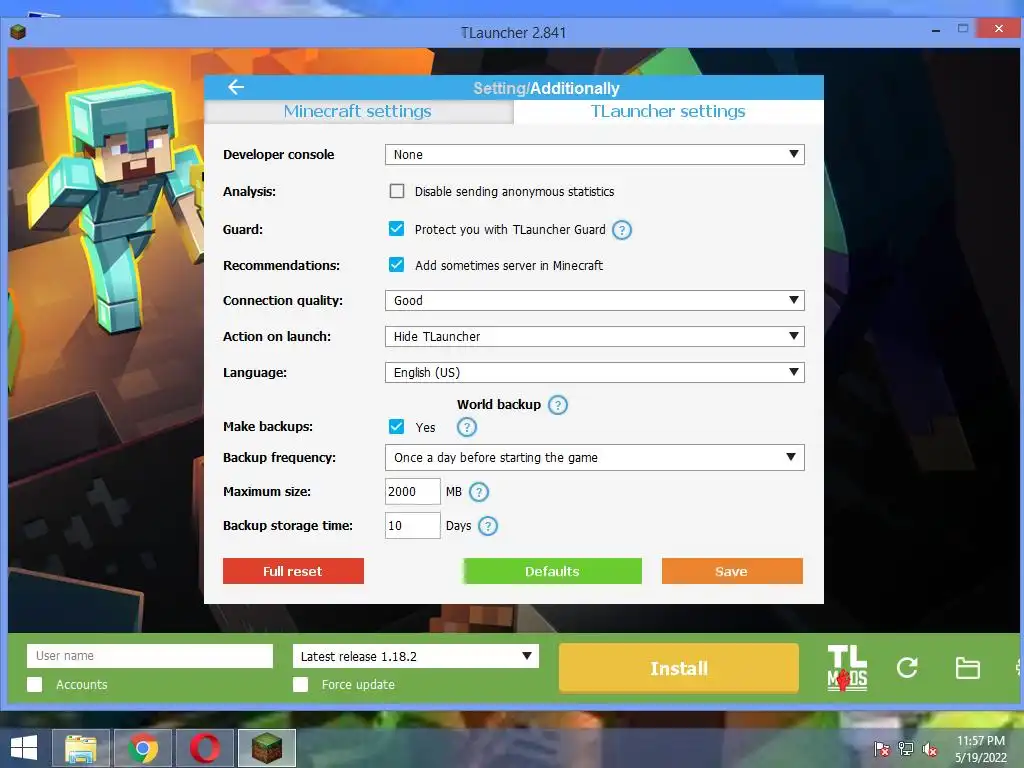This screenshot has height=768, width=1024.
Task: Toggle Disable sending anonymous statistics checkbox
Action: pos(397,191)
